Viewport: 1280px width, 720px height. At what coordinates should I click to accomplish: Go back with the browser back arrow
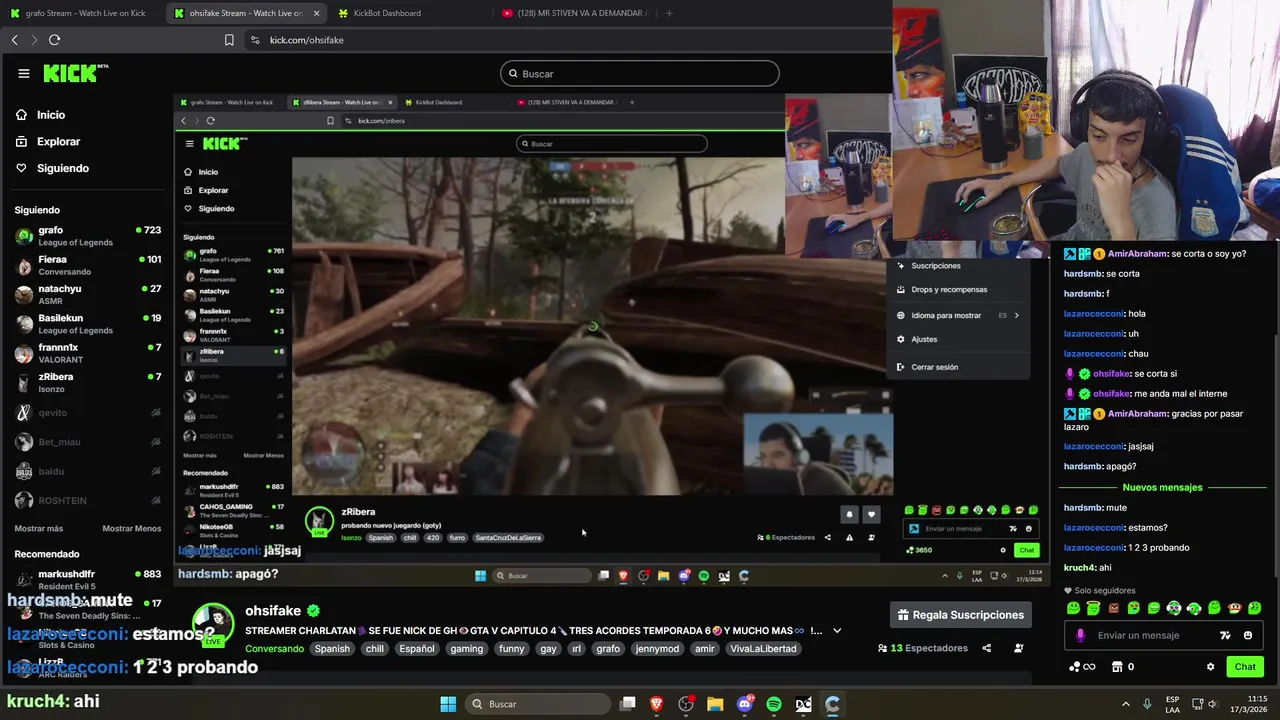[x=14, y=40]
